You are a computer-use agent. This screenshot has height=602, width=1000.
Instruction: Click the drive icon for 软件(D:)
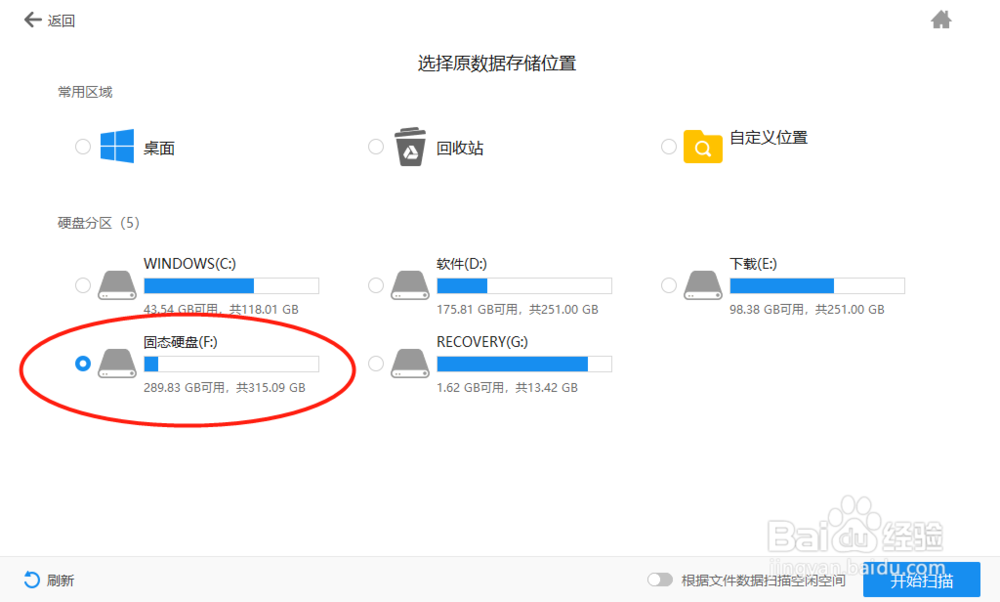pos(410,284)
